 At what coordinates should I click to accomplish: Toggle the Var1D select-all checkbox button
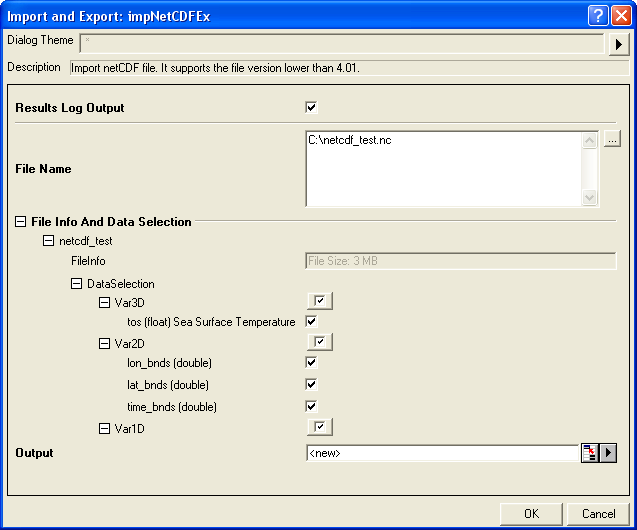319,428
